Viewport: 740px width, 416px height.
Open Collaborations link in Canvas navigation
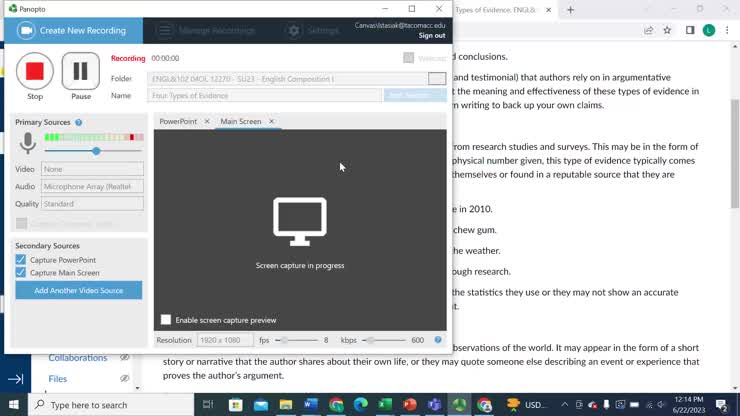pos(78,358)
